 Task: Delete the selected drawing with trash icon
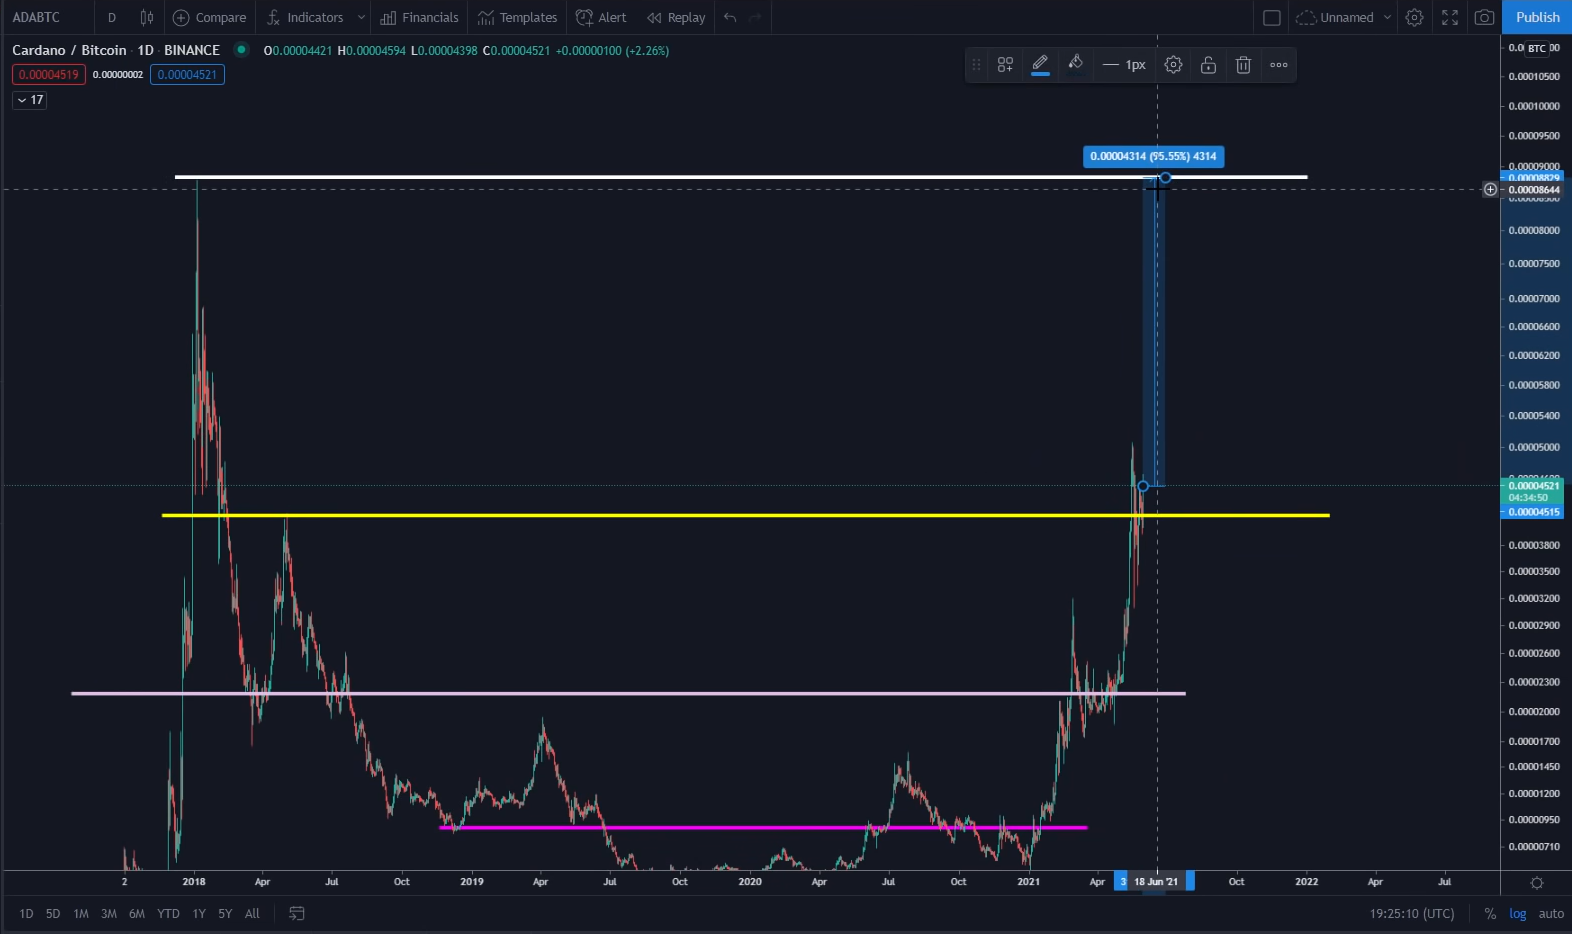(x=1243, y=65)
